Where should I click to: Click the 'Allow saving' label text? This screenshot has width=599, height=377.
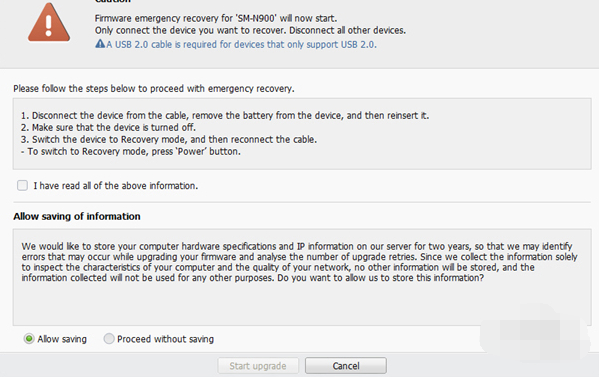62,339
